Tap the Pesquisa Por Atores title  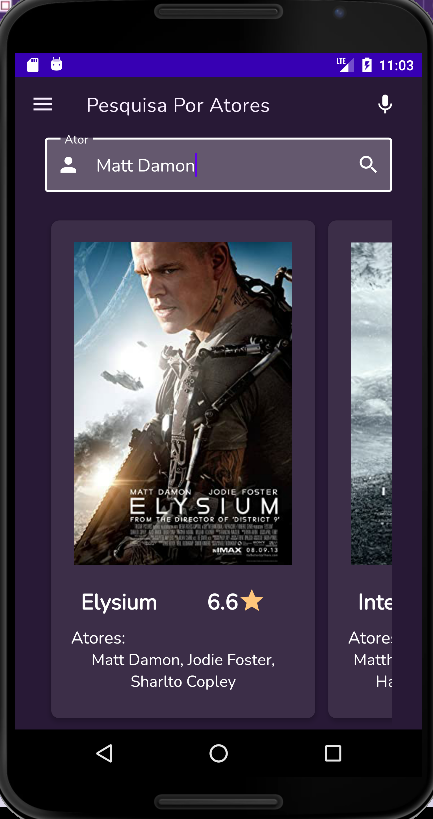tap(178, 106)
